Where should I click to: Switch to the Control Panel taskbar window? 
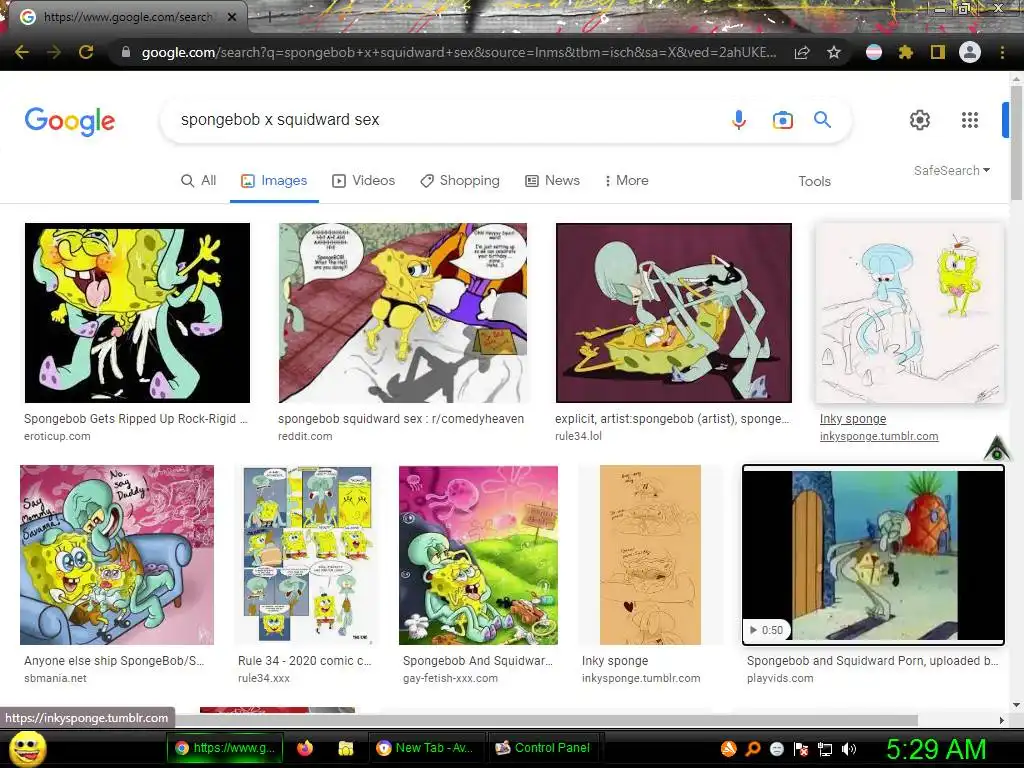point(543,748)
